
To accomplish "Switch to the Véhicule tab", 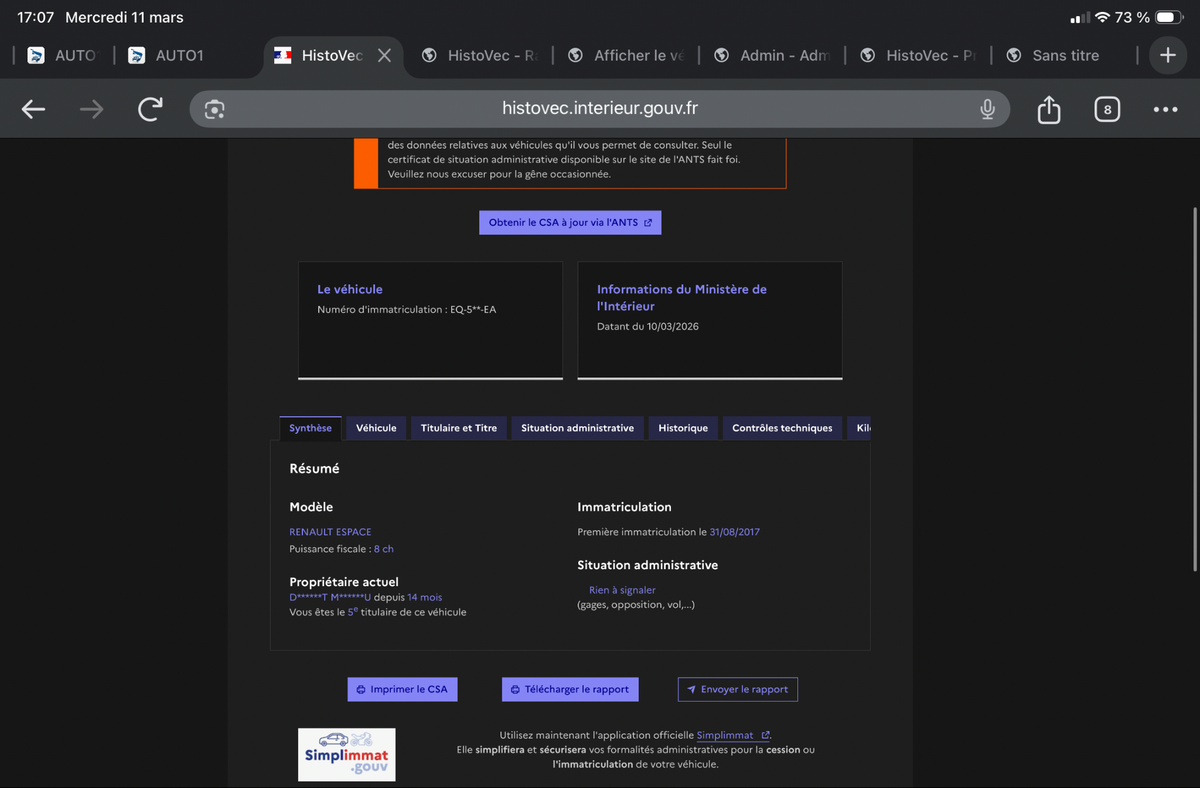I will click(x=376, y=427).
